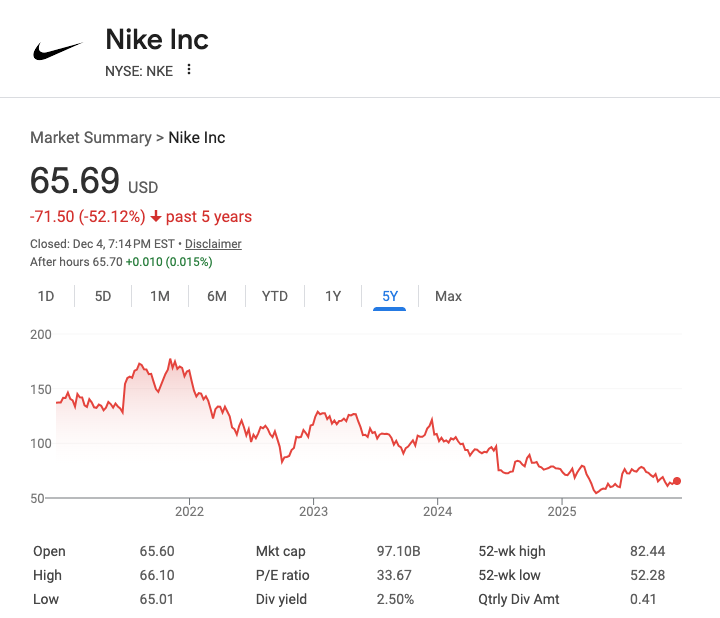This screenshot has width=720, height=618.
Task: Open the three-dot options menu
Action: coord(188,70)
